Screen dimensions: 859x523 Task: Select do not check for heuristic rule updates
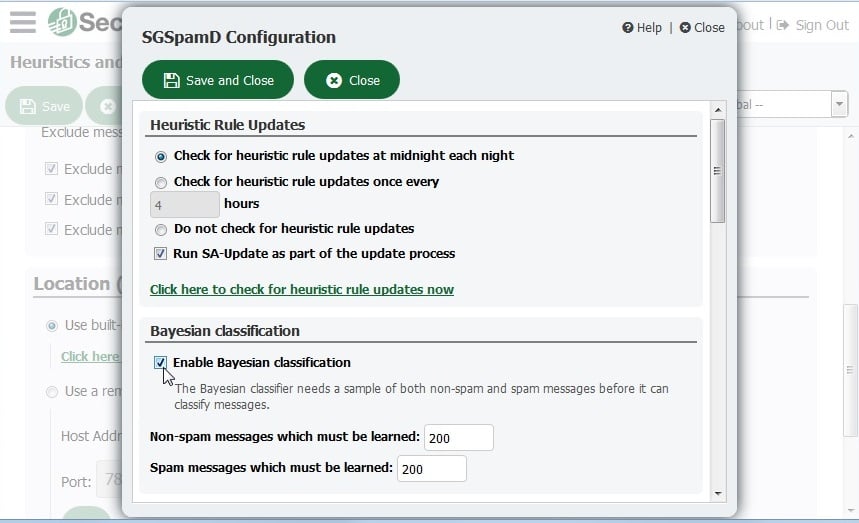coord(161,229)
